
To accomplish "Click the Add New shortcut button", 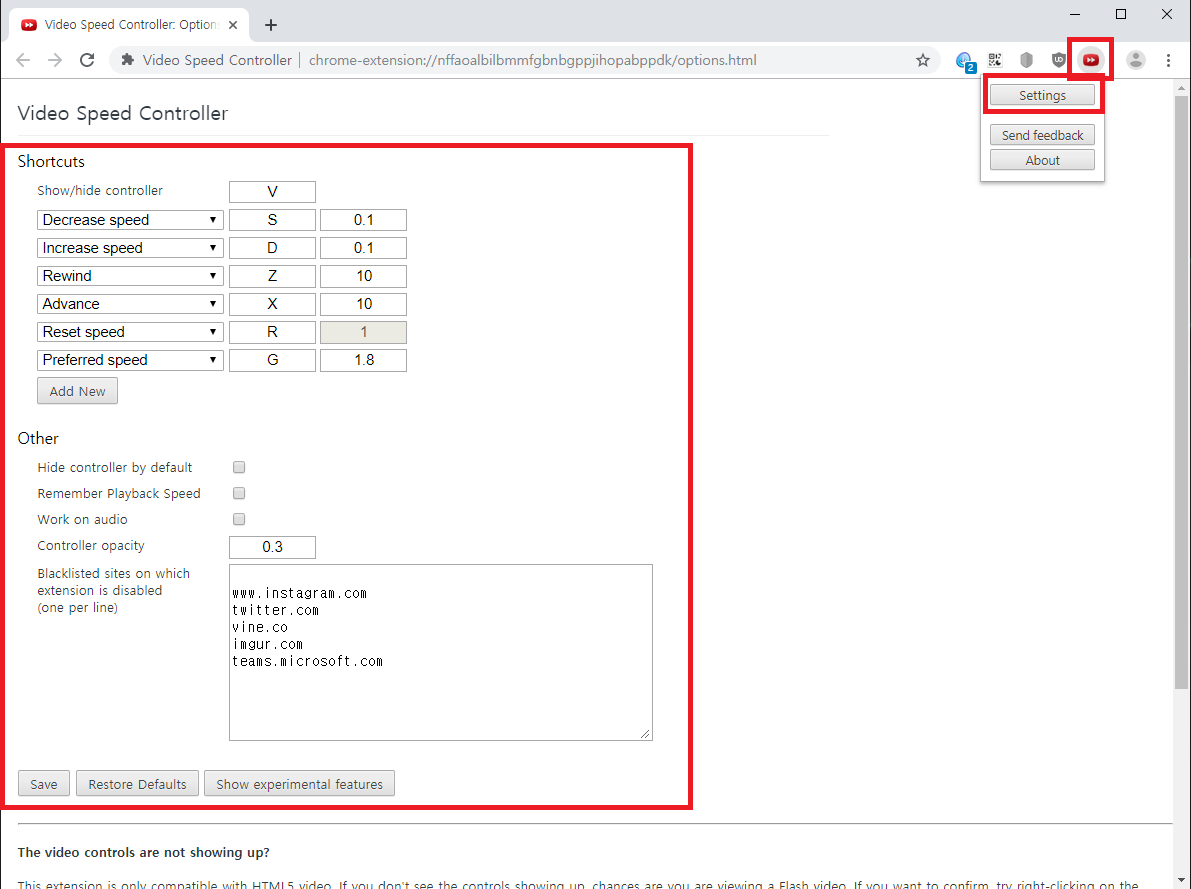I will [77, 391].
